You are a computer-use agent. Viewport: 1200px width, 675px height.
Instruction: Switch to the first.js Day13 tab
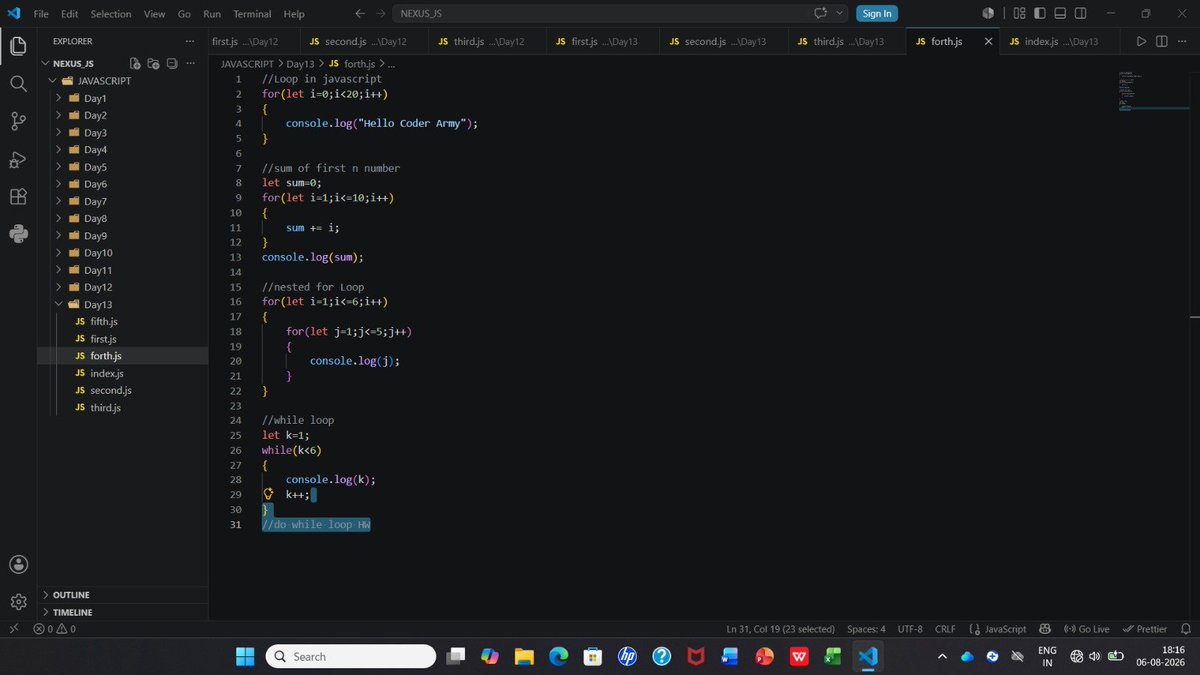[x=603, y=41]
